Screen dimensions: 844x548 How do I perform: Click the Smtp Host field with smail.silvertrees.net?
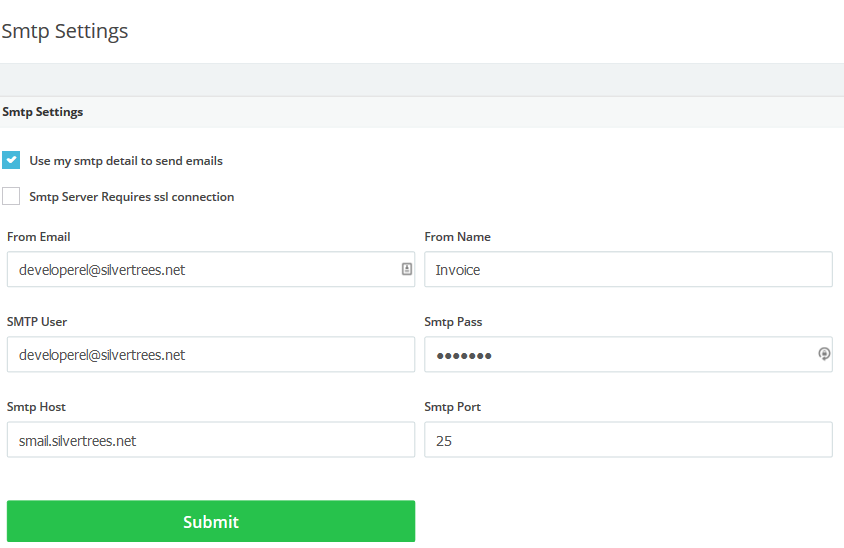click(210, 440)
